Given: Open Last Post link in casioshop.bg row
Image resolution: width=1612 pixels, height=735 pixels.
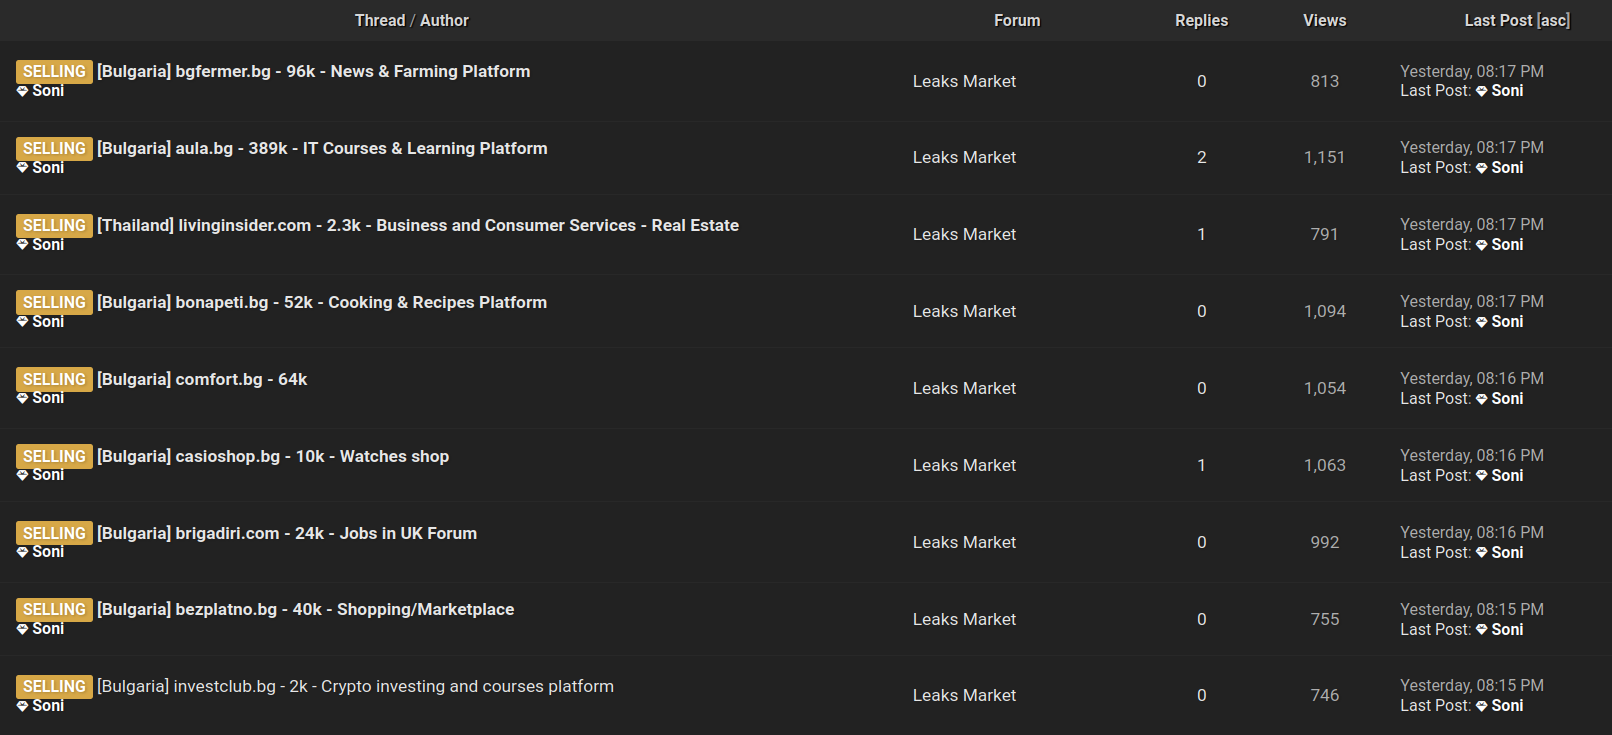Looking at the screenshot, I should [1435, 476].
